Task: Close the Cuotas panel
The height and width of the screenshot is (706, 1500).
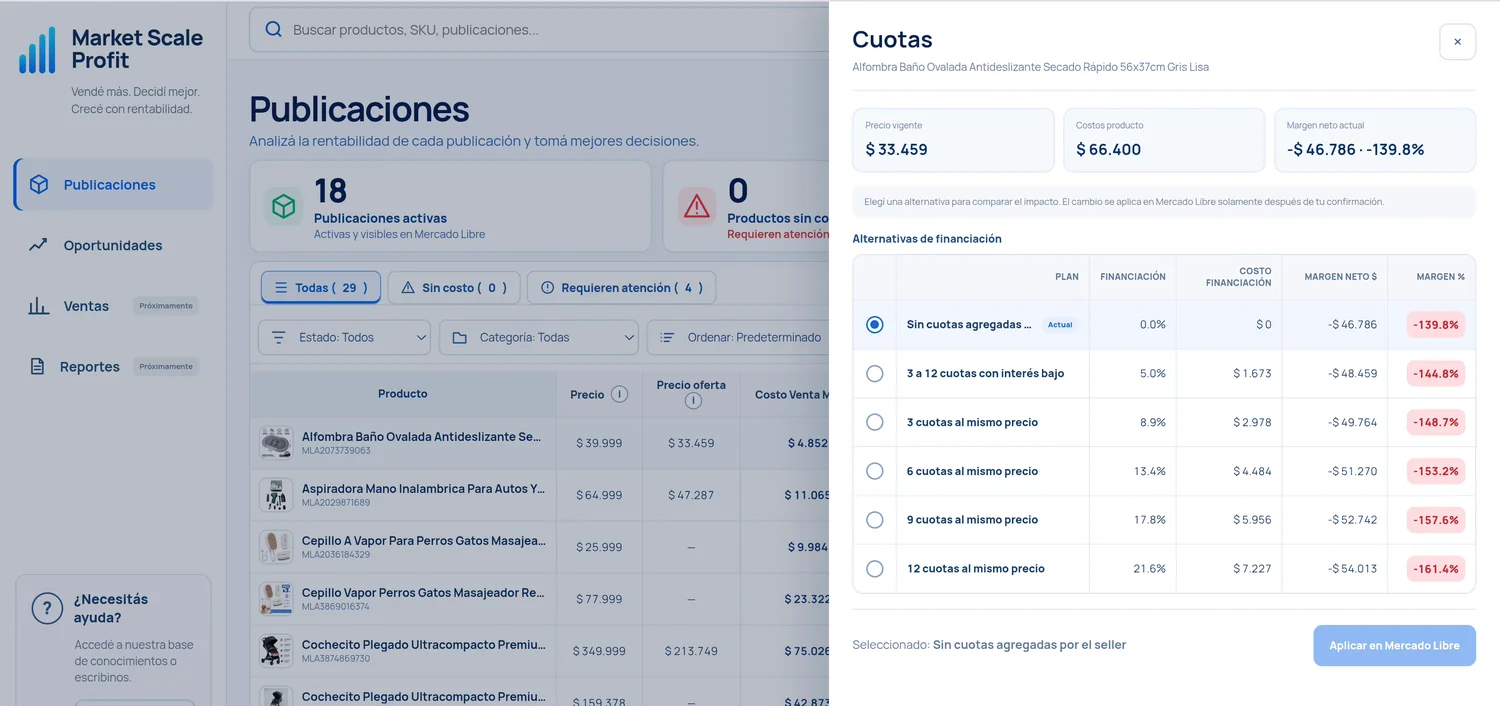Action: point(1457,42)
